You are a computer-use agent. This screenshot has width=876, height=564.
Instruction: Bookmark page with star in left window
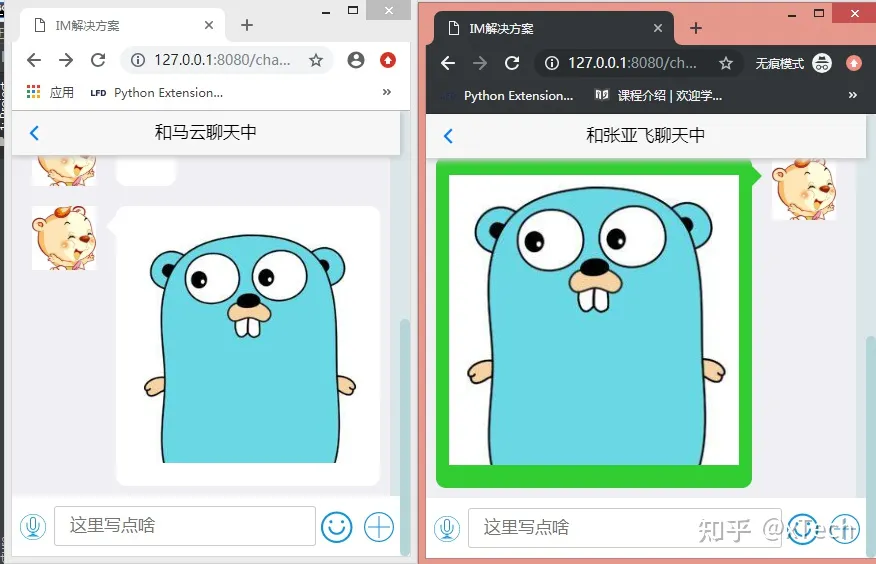point(316,60)
